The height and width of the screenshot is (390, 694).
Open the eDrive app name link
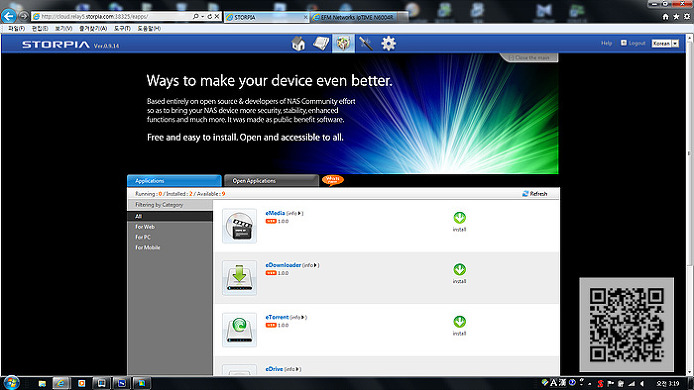pyautogui.click(x=274, y=369)
